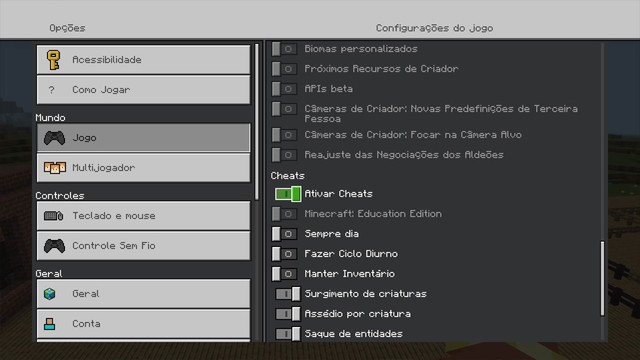Open the Geral settings page
The image size is (640, 360).
click(x=143, y=294)
